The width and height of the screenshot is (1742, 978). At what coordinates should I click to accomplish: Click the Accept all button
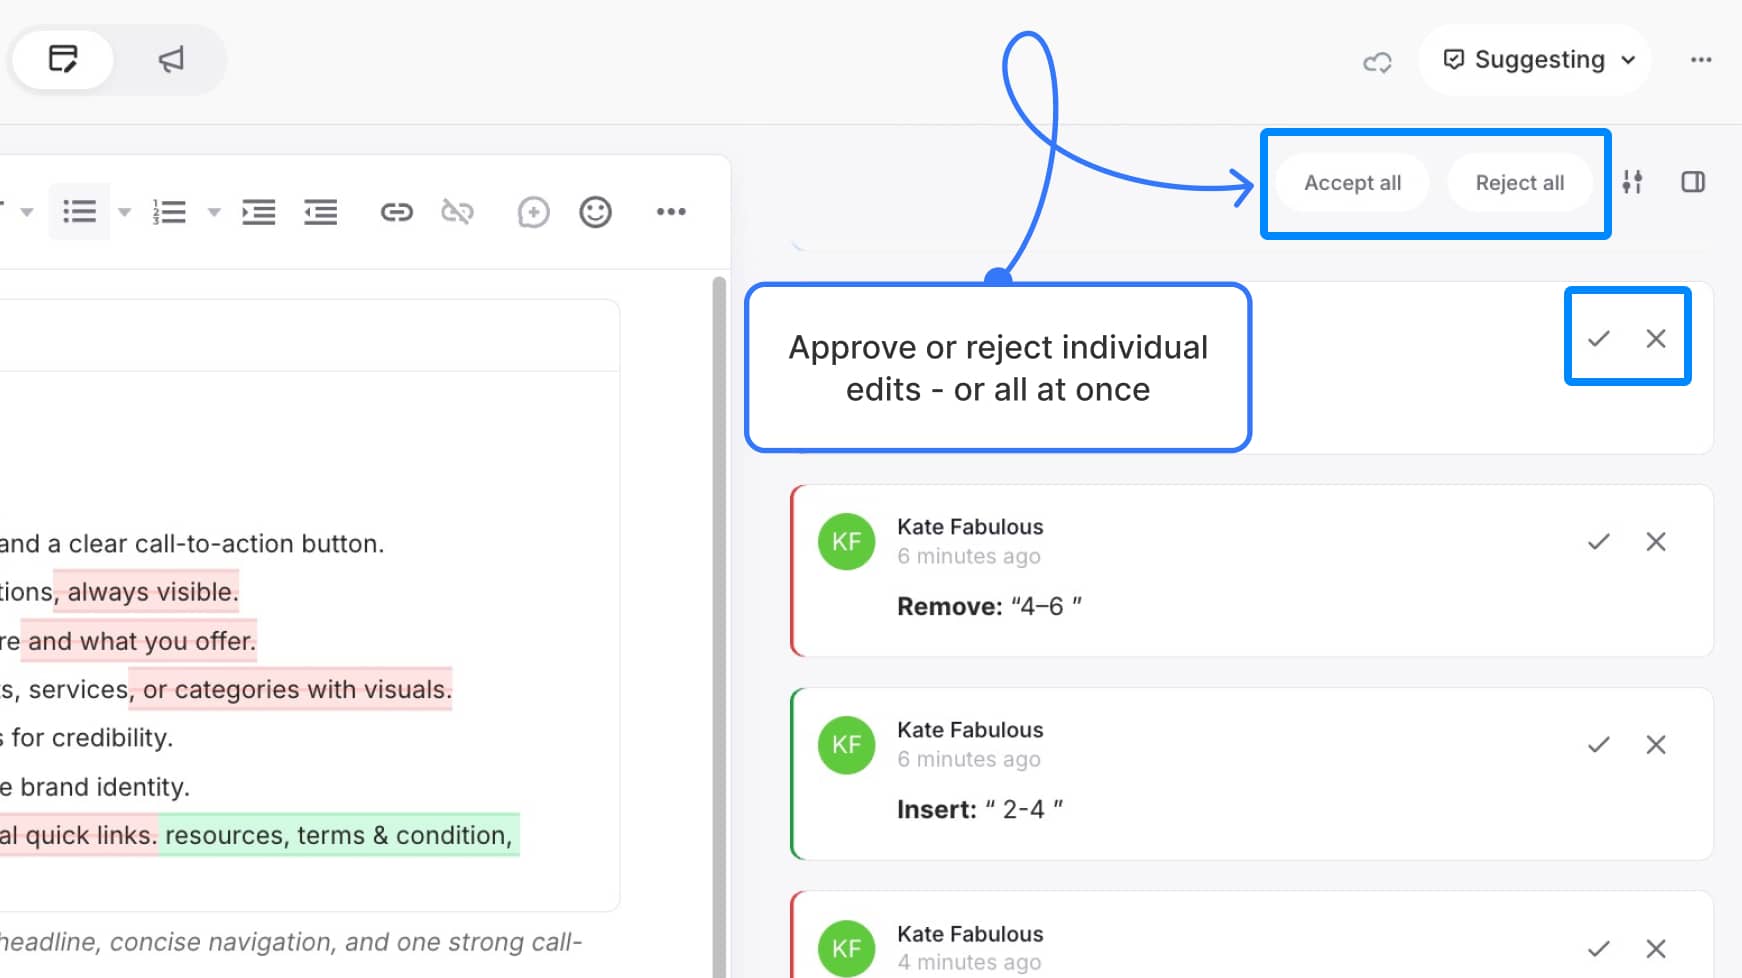click(1352, 183)
